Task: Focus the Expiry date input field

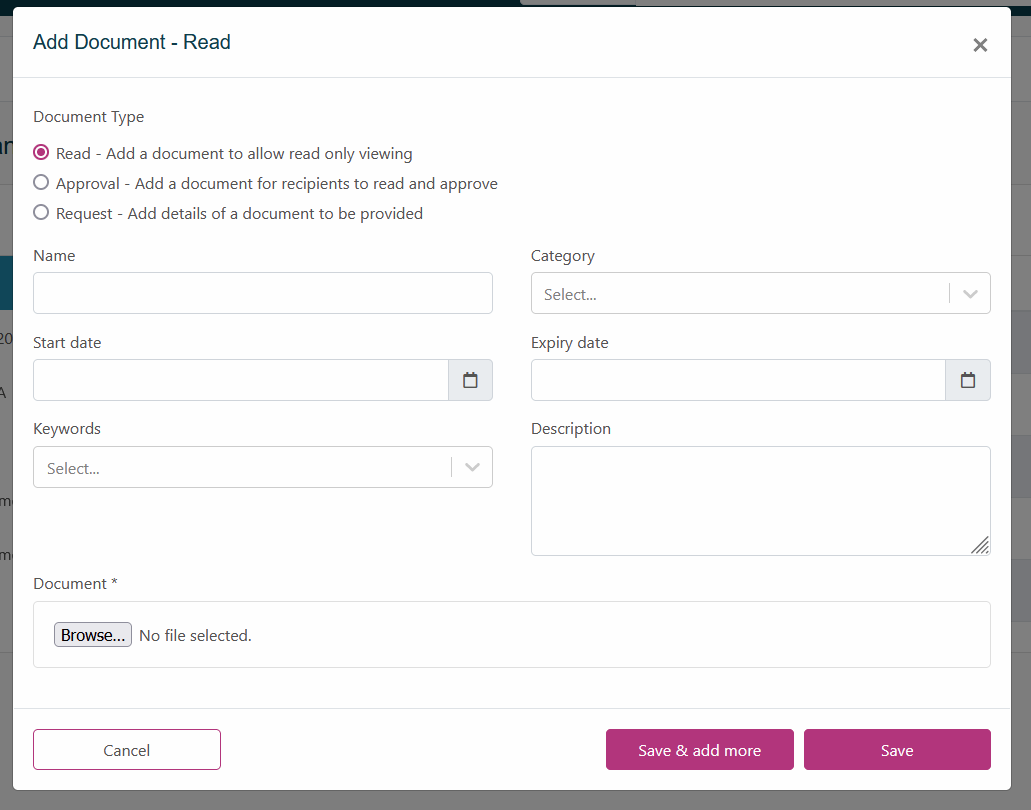Action: 738,380
